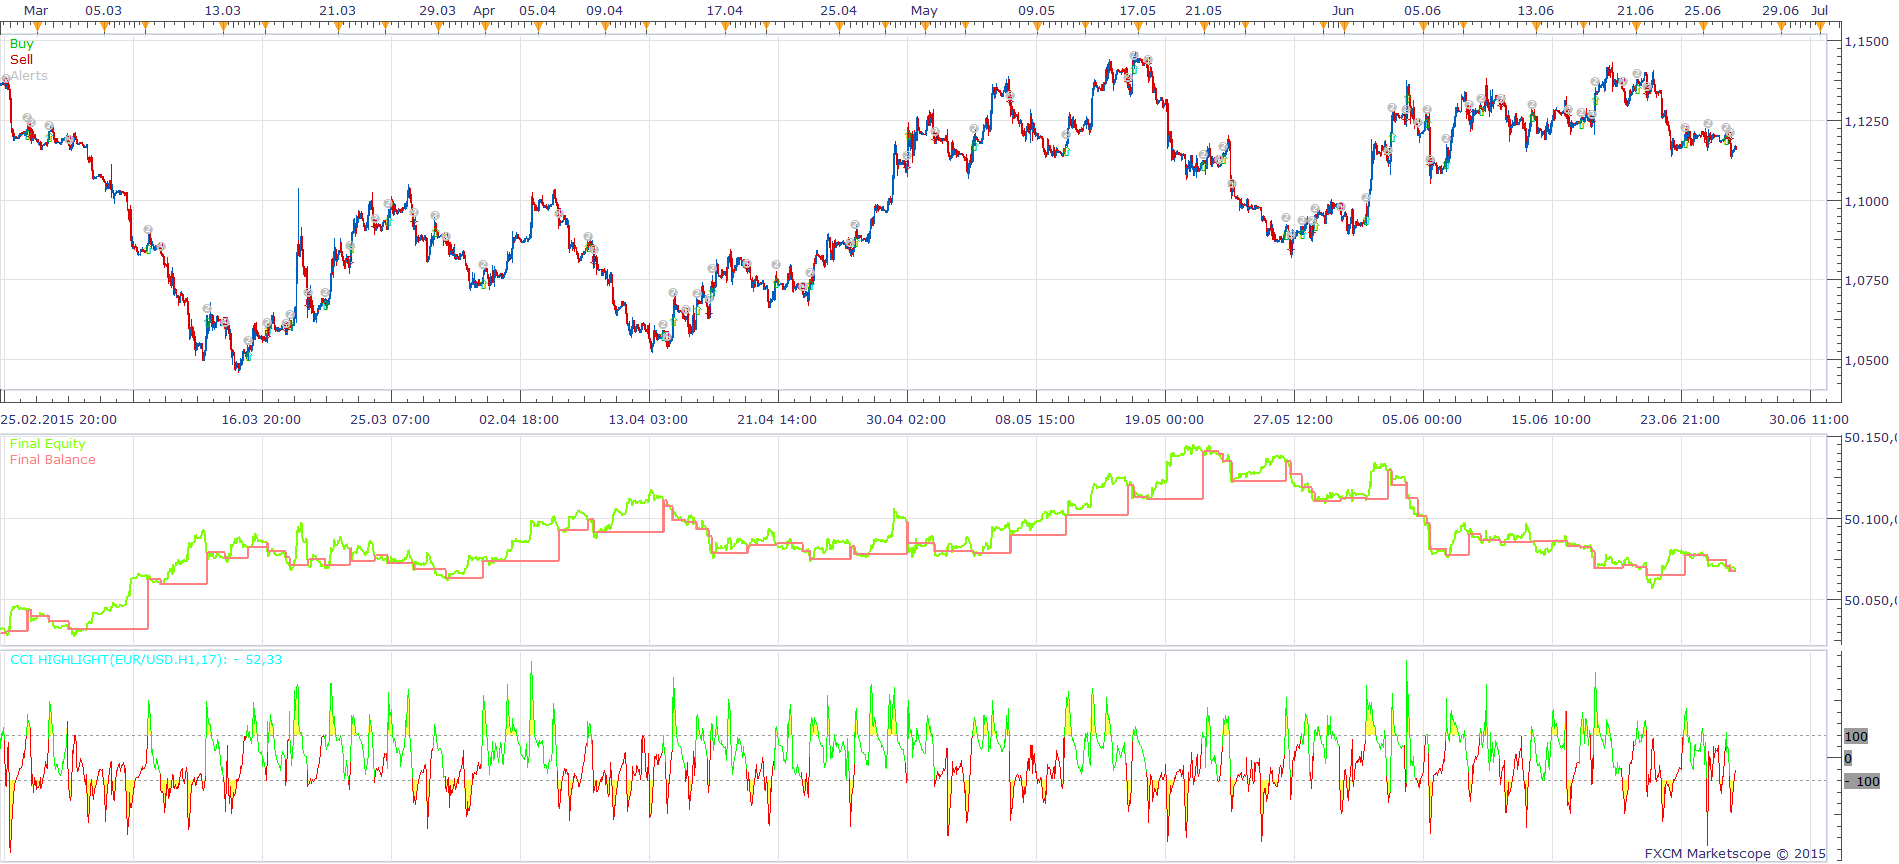The image size is (1899, 864).
Task: Click the 25.04 date on top timeline
Action: (838, 11)
